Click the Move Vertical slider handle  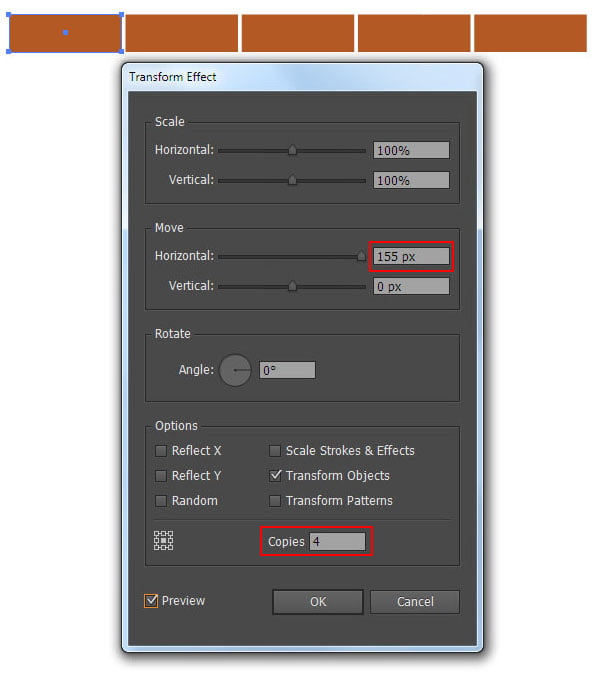tap(292, 286)
